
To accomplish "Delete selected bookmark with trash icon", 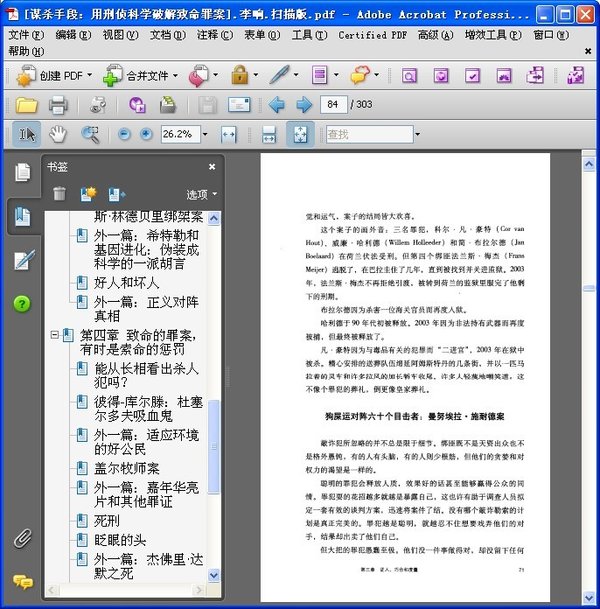I will pos(59,193).
